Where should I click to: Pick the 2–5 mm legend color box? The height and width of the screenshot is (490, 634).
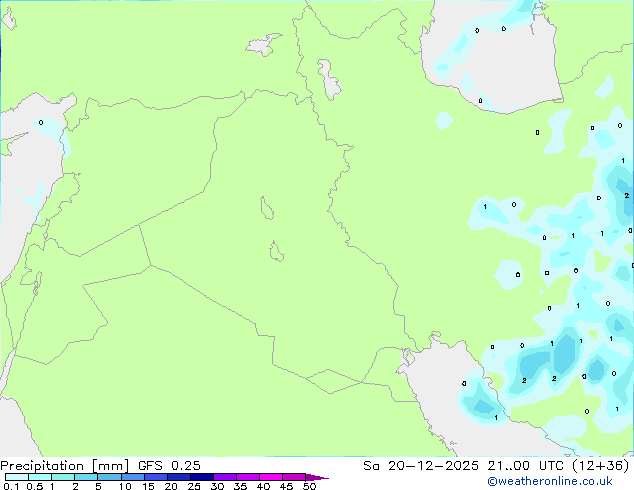click(x=86, y=477)
